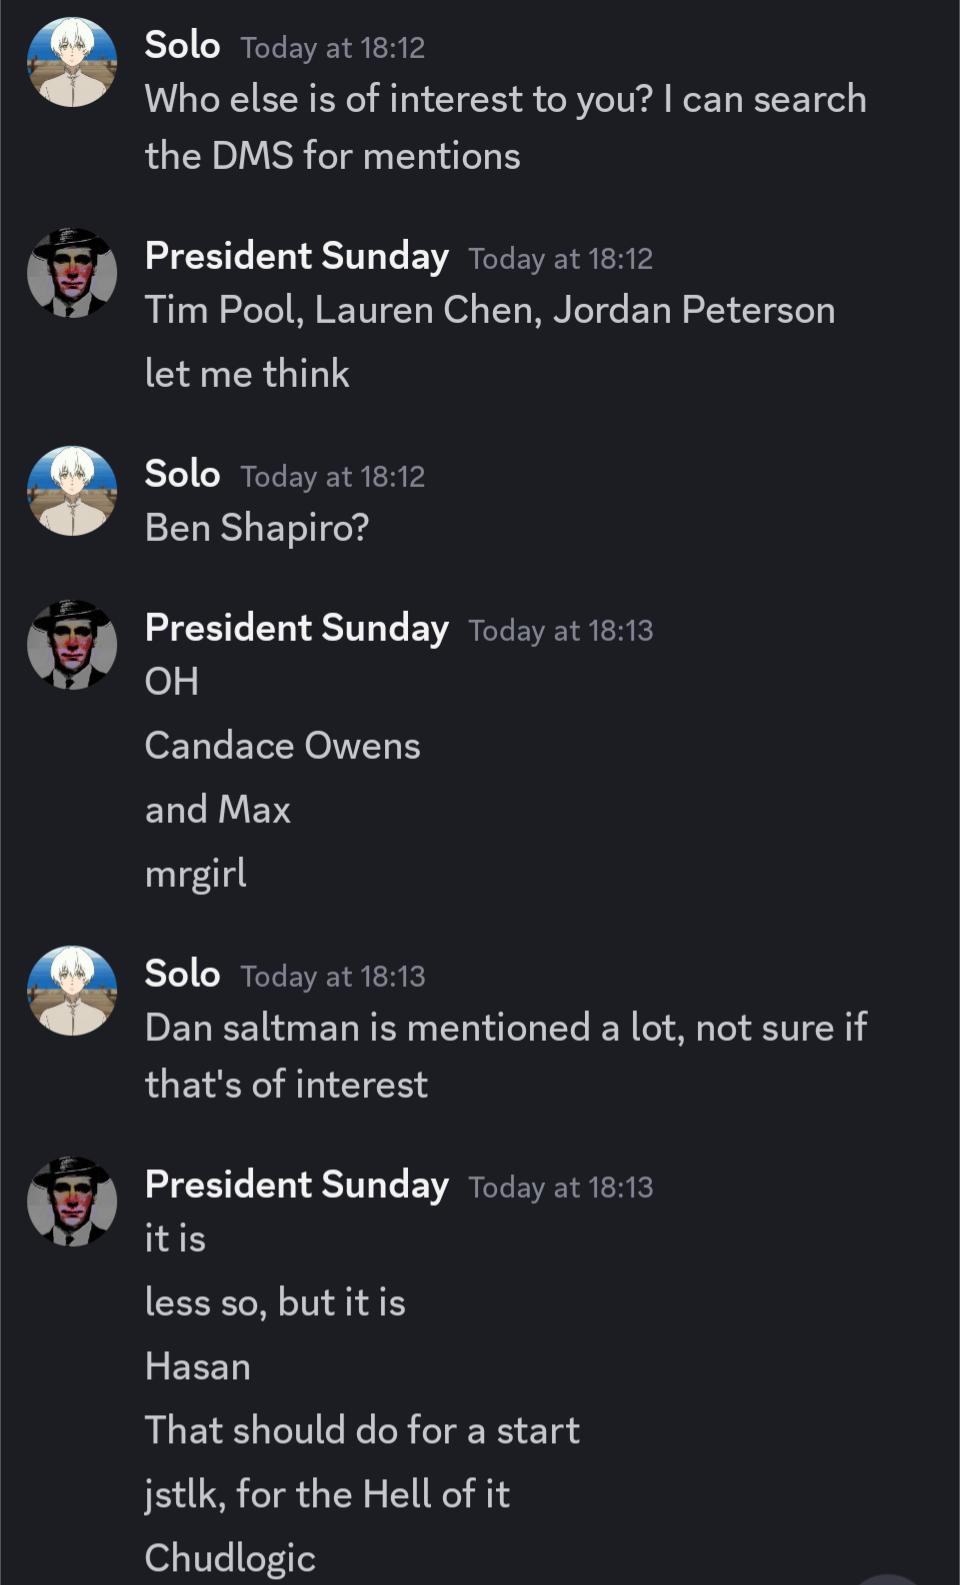Click the "let me think" message
The image size is (960, 1585).
coord(247,374)
